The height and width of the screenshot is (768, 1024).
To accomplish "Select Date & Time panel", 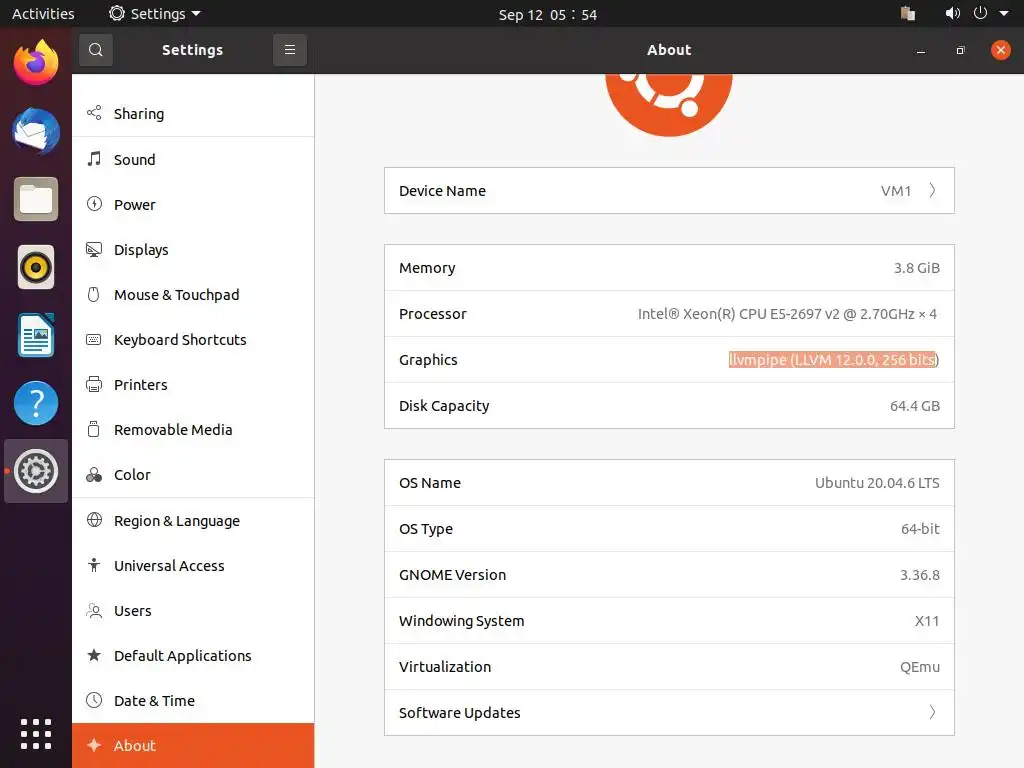I will click(193, 701).
